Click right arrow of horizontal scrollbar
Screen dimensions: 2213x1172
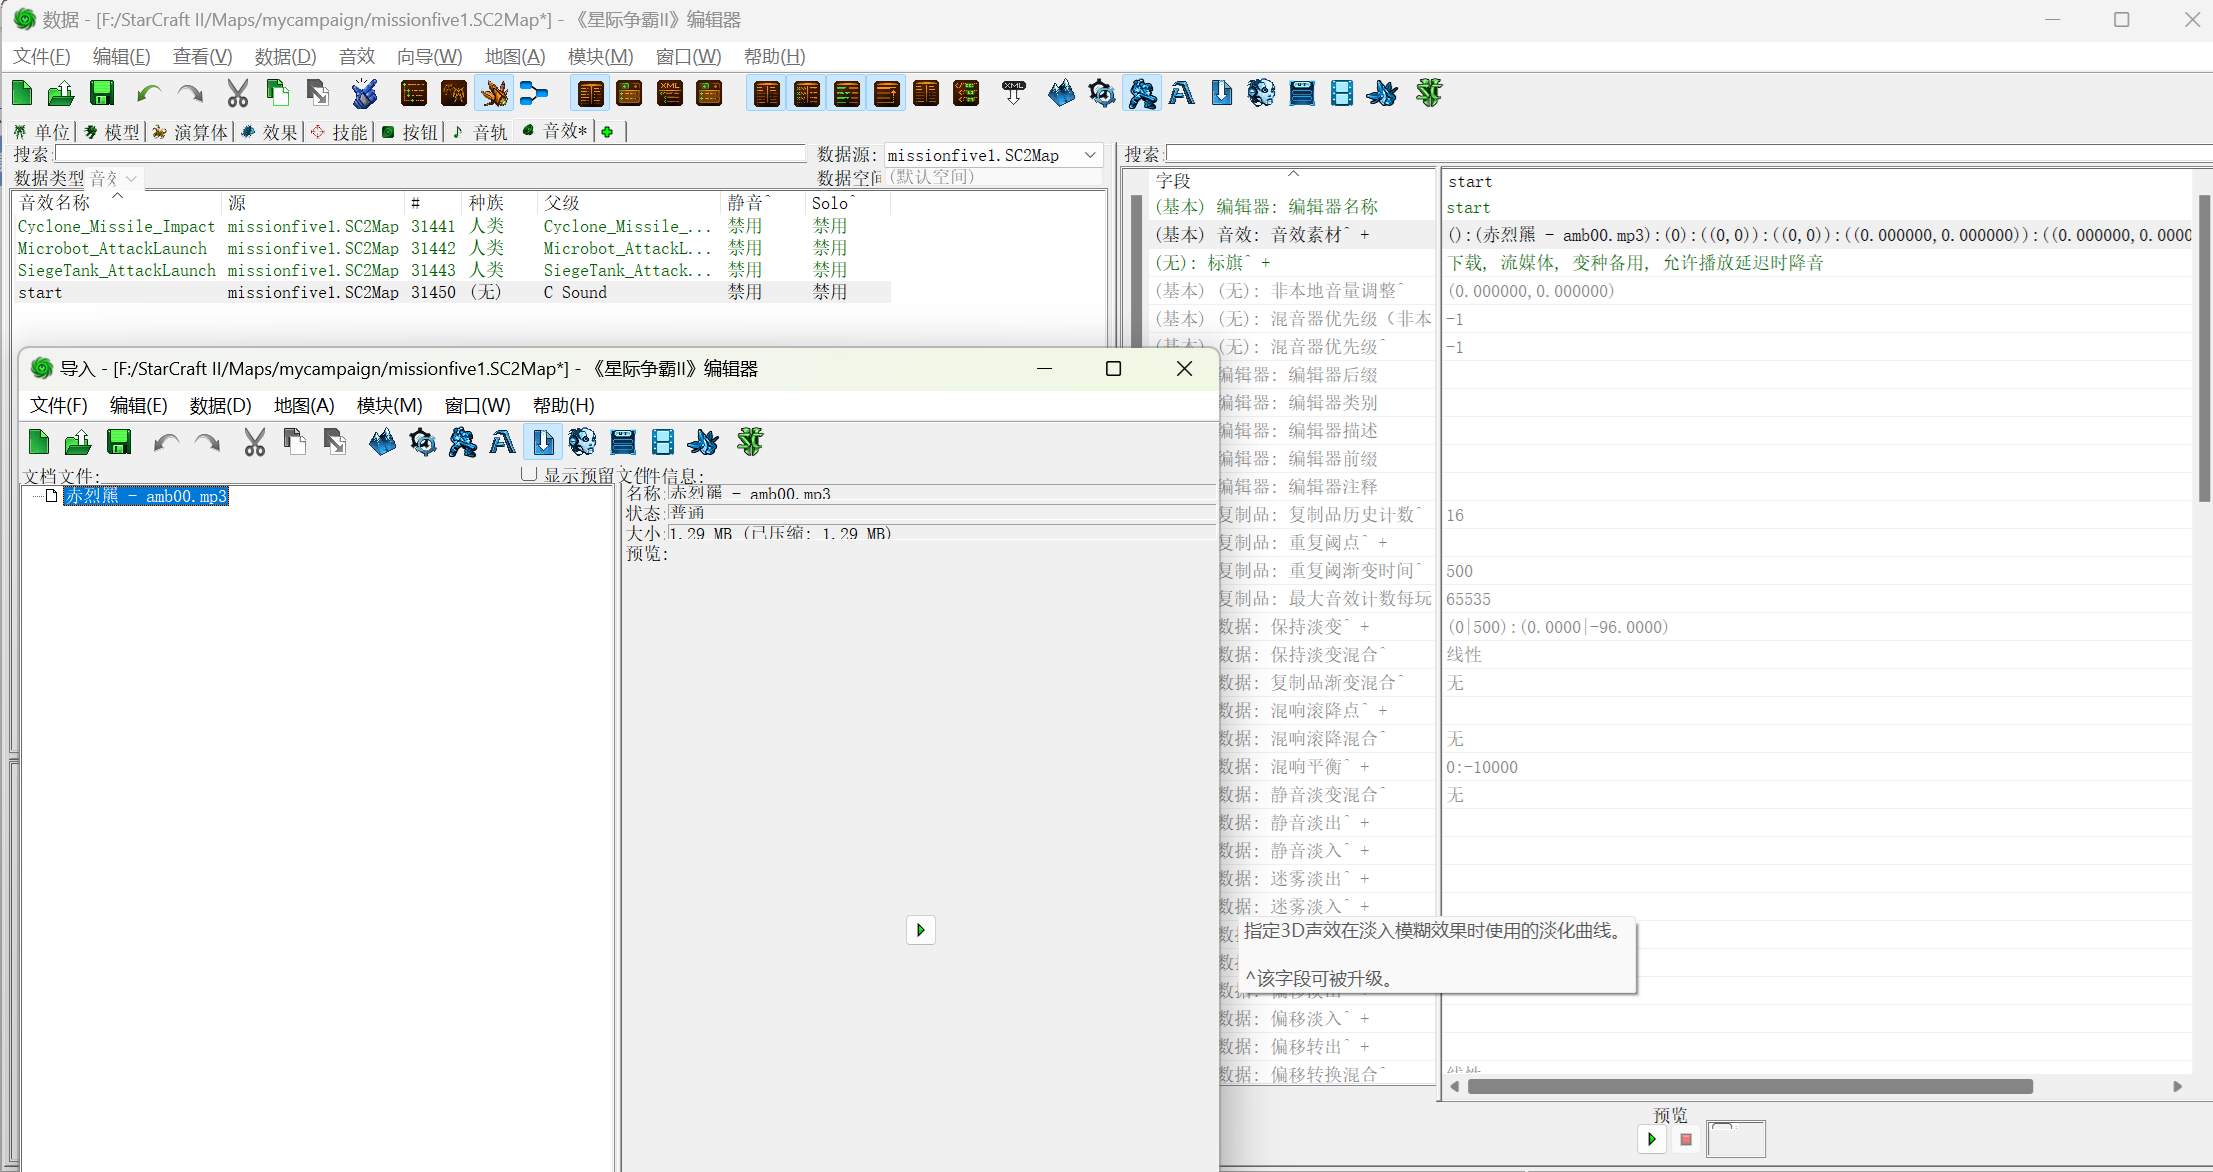pos(2178,1087)
